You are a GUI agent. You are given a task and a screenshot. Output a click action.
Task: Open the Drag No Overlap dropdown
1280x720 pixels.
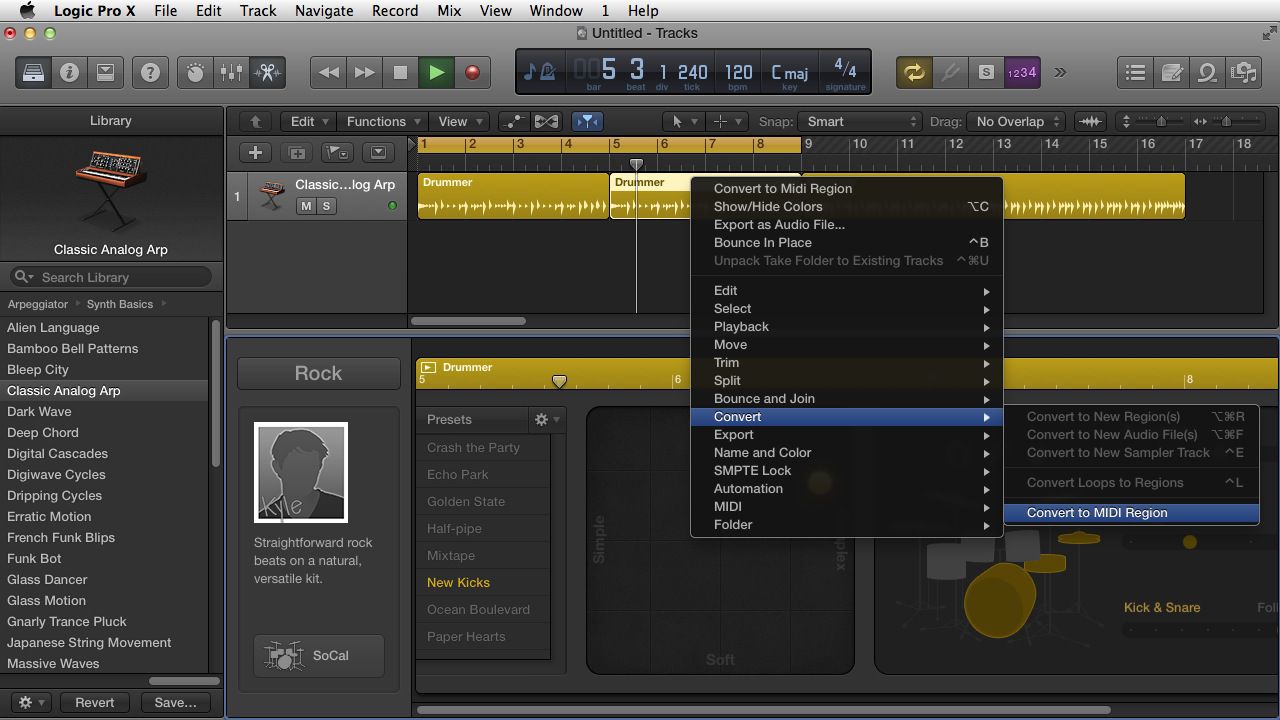pyautogui.click(x=1017, y=121)
